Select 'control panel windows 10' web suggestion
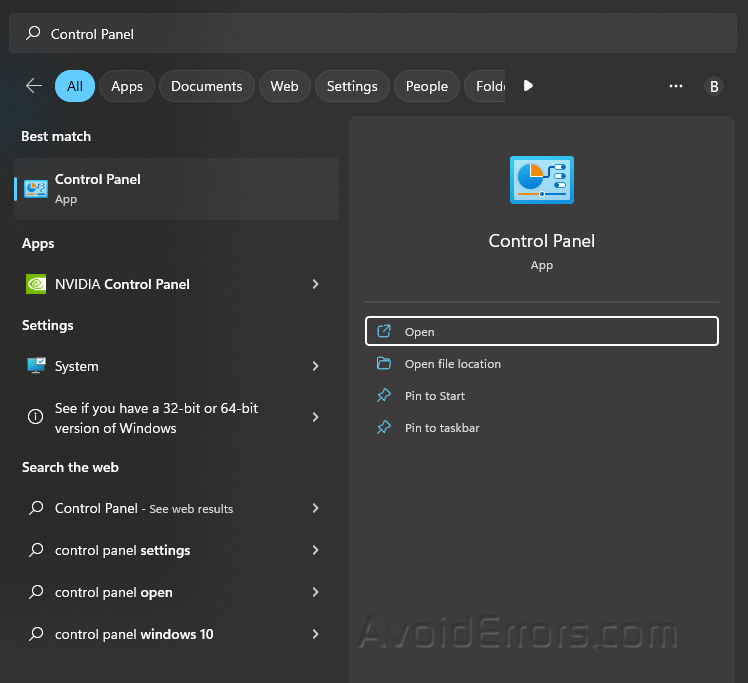 point(134,634)
